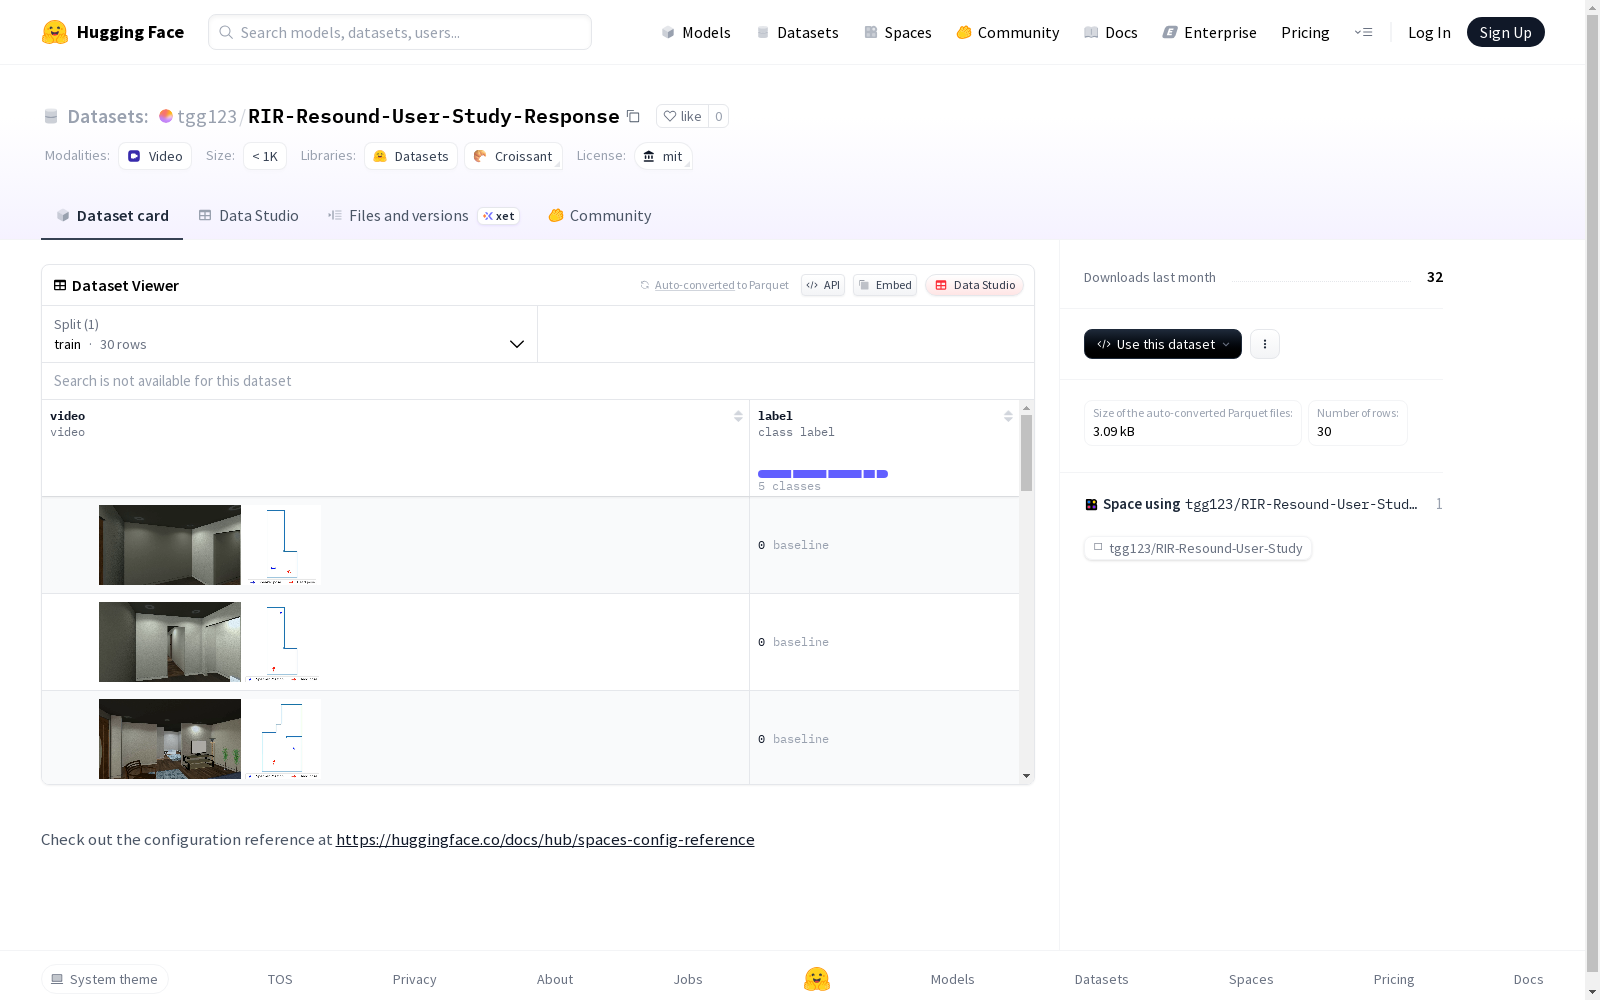The width and height of the screenshot is (1600, 1000).
Task: Click the Spaces footer link
Action: tap(1251, 979)
